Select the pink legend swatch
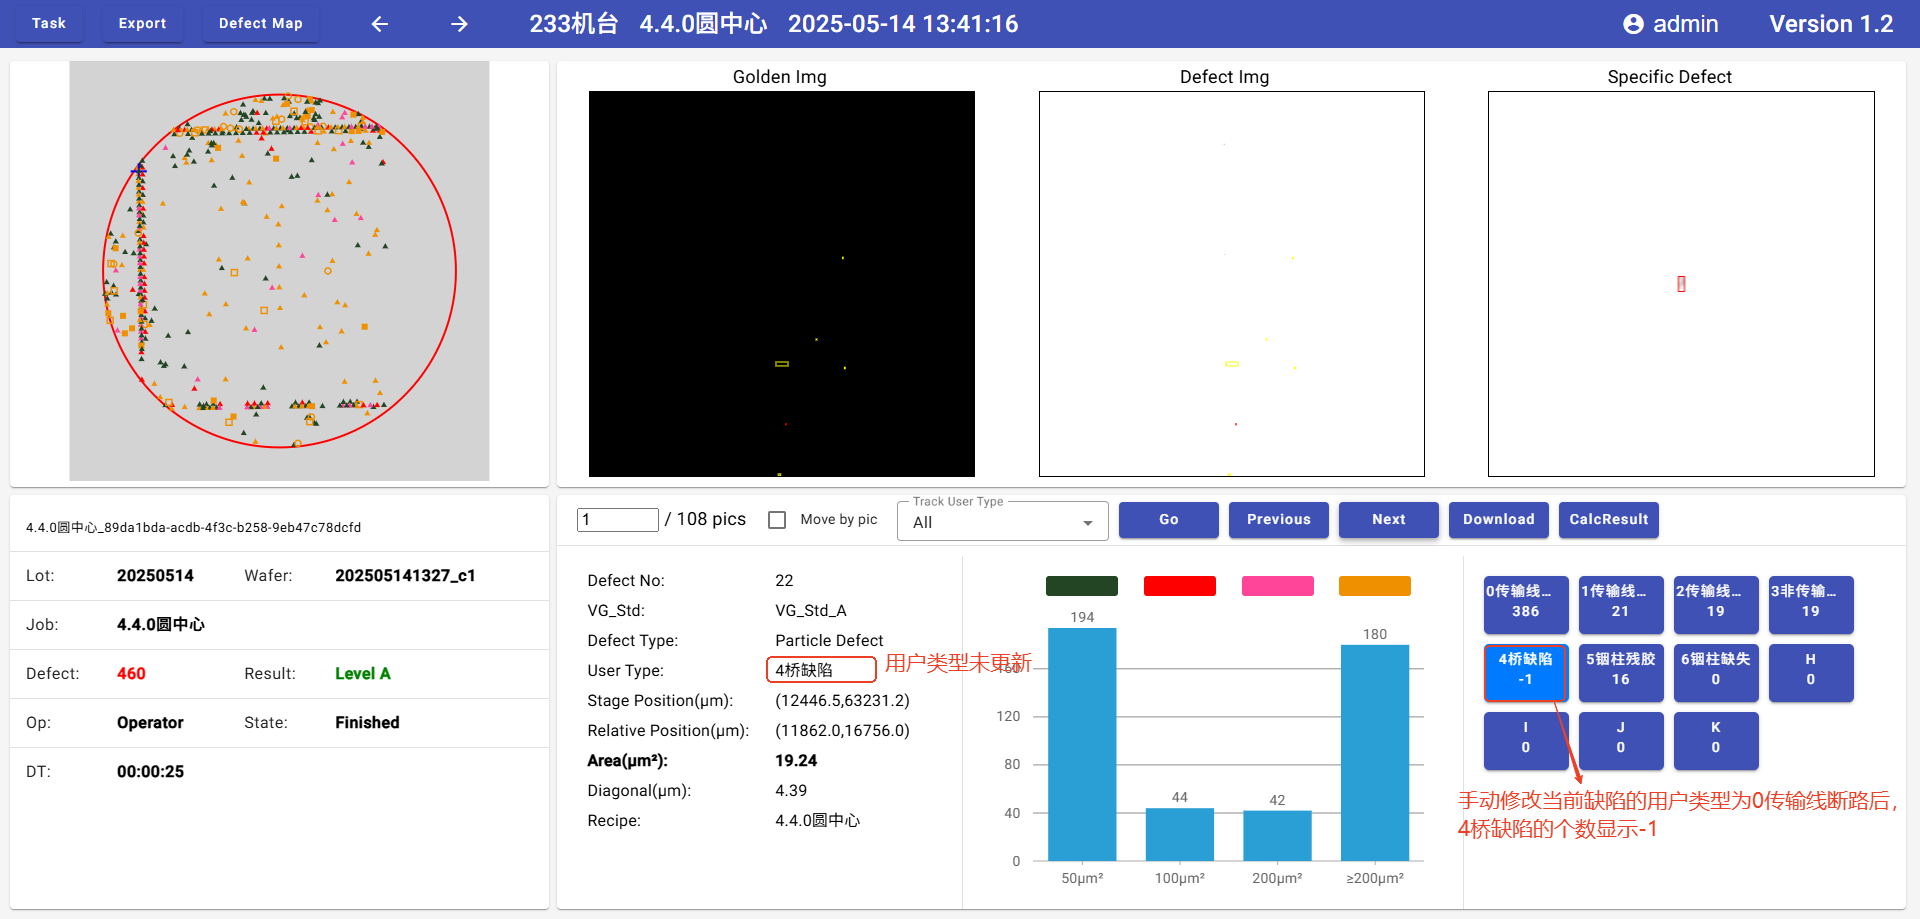 (1277, 586)
